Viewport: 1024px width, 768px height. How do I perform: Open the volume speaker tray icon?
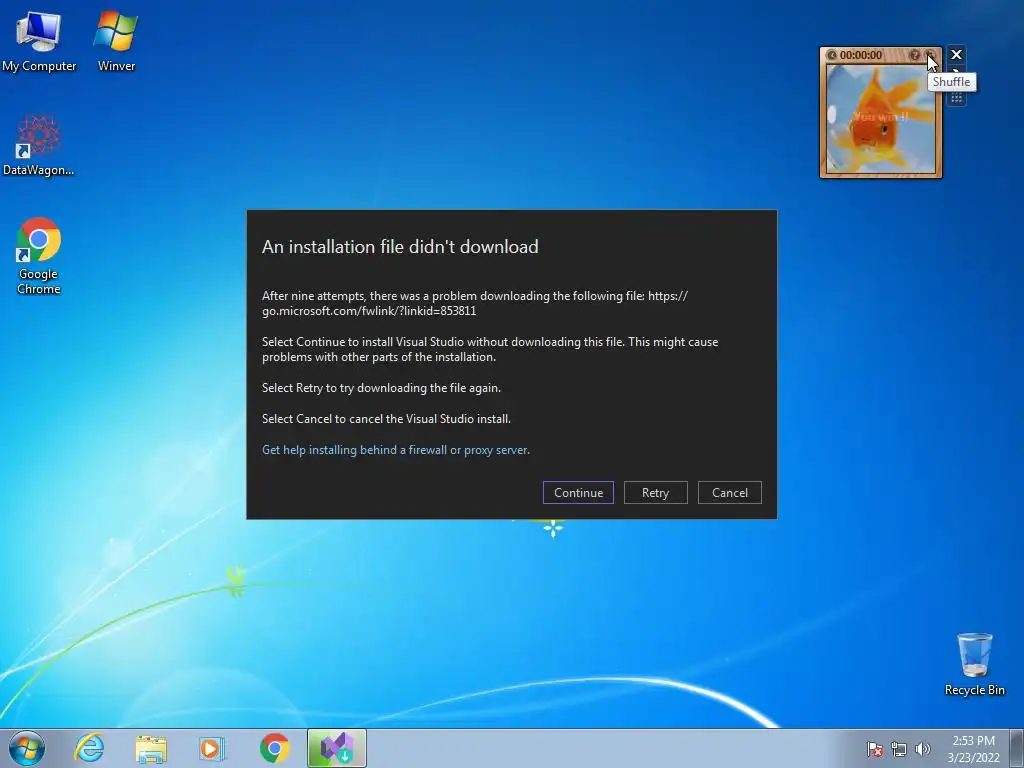923,749
